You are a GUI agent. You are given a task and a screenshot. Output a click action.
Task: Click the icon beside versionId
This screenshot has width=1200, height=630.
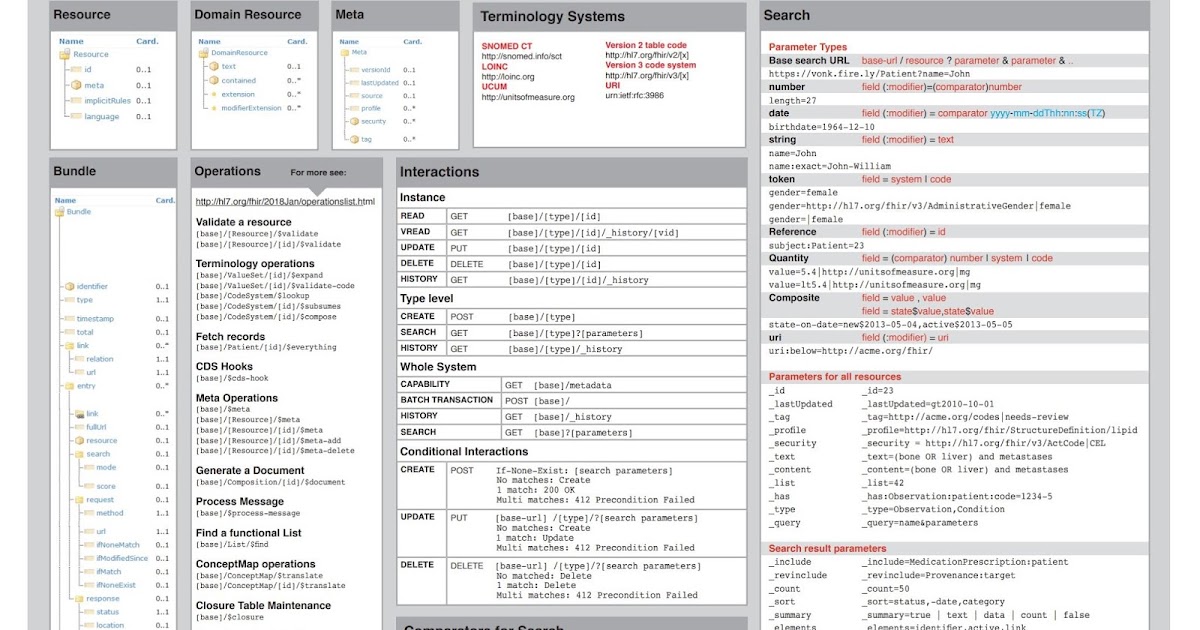[353, 69]
